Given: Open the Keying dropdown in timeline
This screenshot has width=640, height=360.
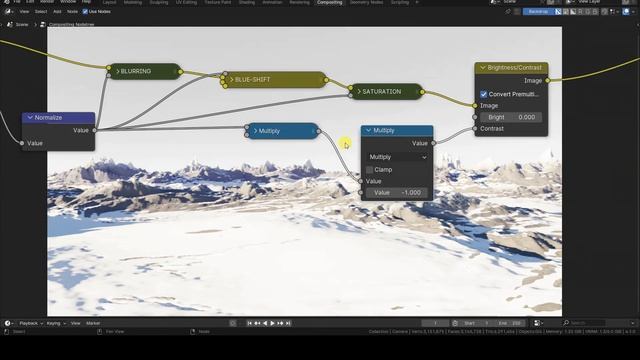Looking at the screenshot, I should 56,323.
